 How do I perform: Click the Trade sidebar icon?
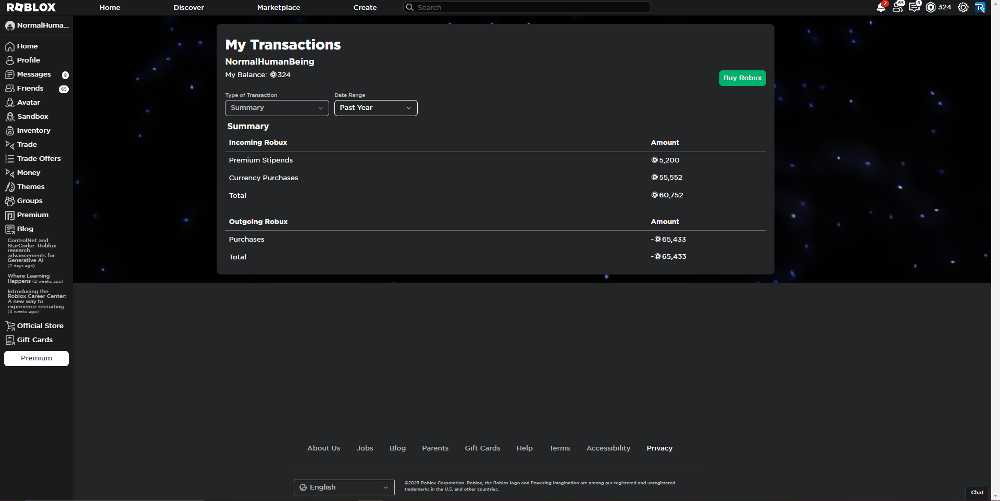tap(10, 145)
